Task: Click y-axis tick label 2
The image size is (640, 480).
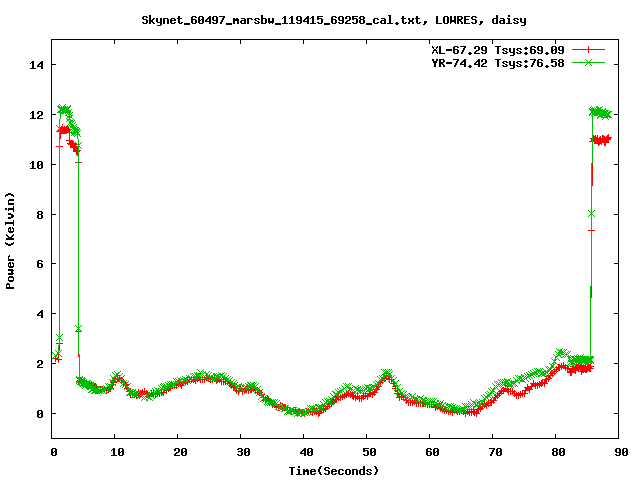Action: 40,364
